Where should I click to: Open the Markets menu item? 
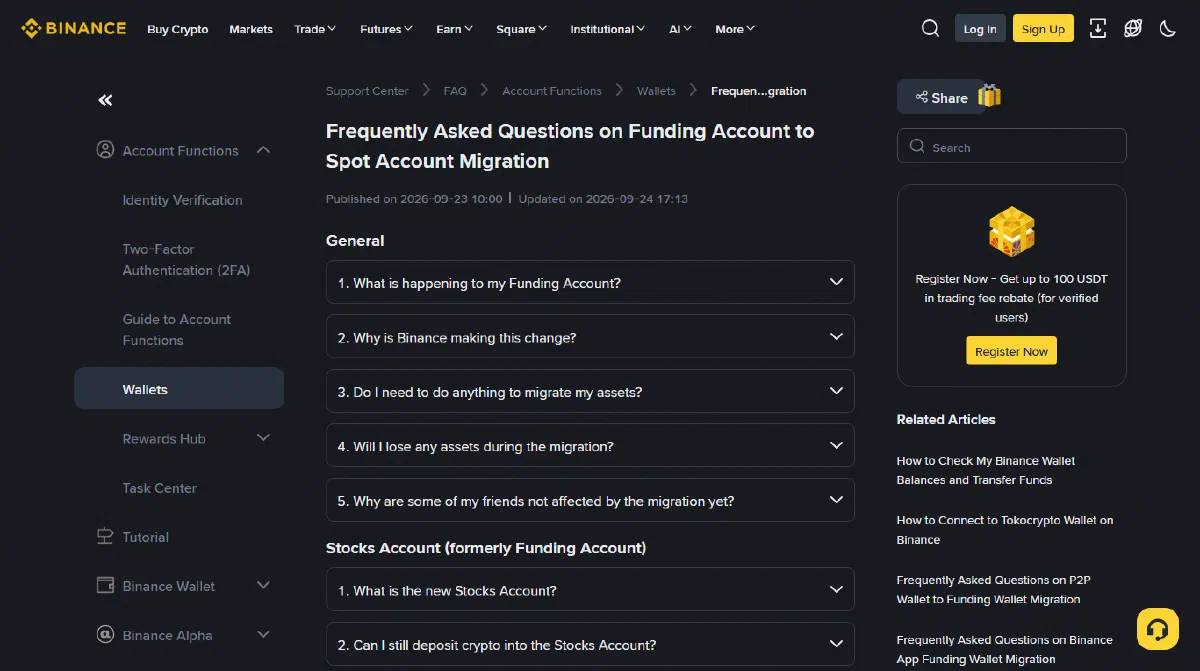tap(251, 29)
